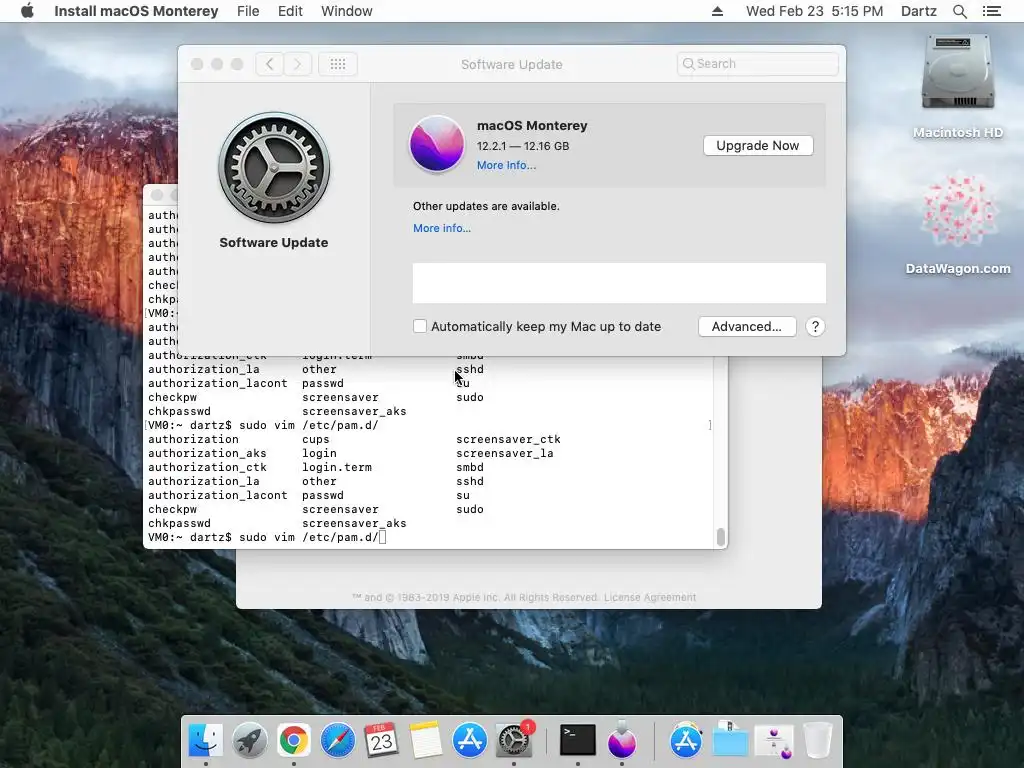
Task: Launch Launchpad rocket icon in Dock
Action: pyautogui.click(x=249, y=740)
